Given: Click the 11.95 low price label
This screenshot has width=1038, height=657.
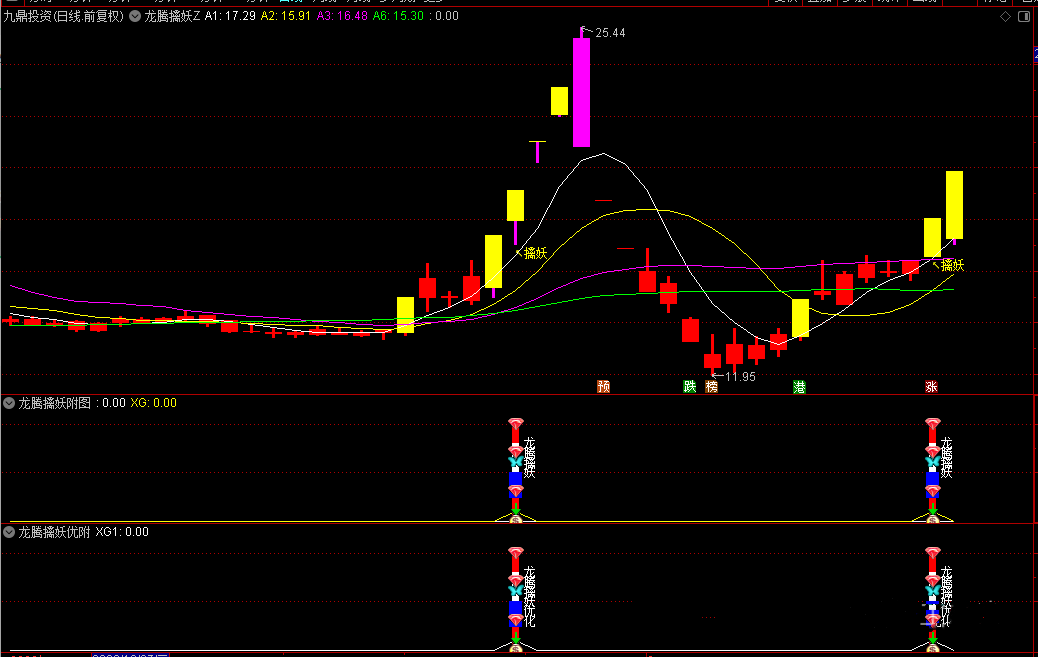Looking at the screenshot, I should click(x=739, y=376).
